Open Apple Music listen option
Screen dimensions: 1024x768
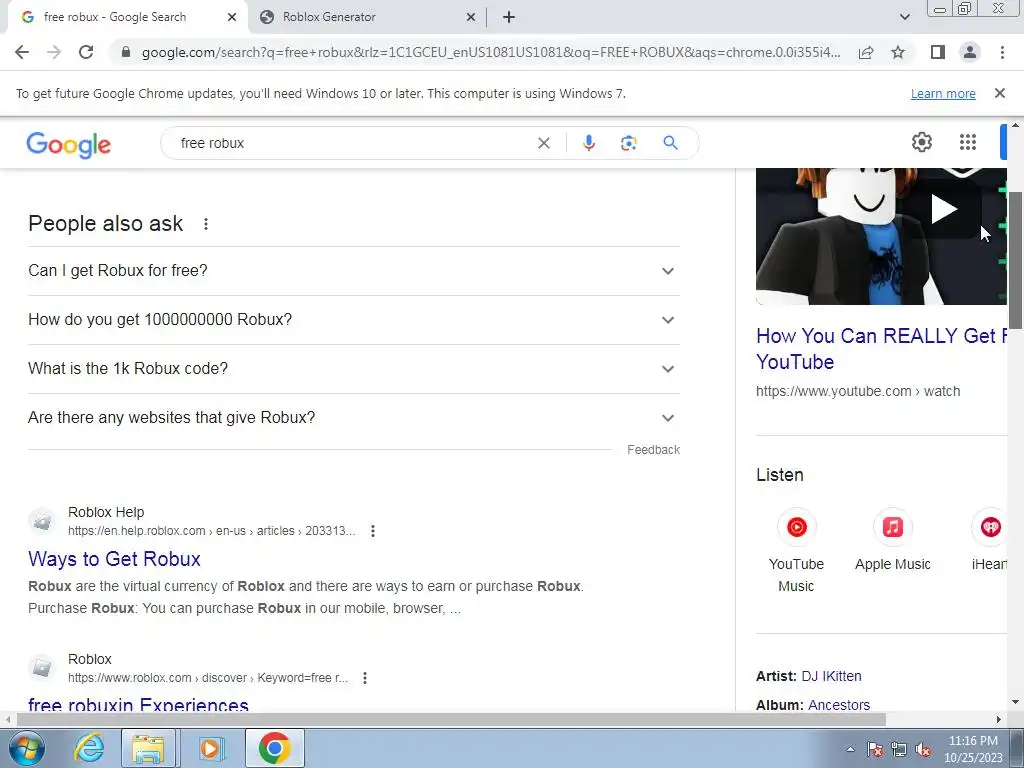tap(893, 541)
